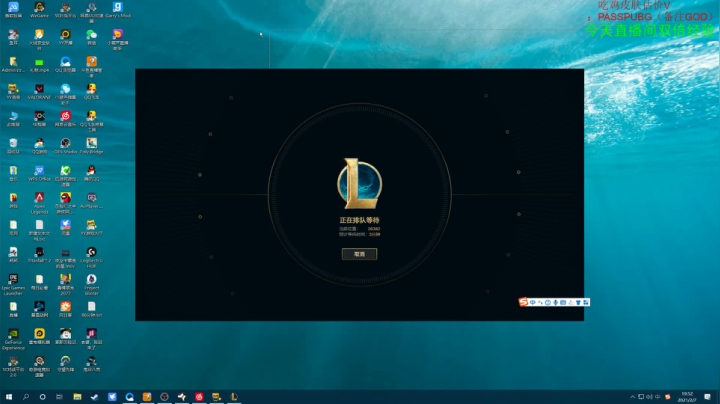Open the red NetEase Cloud Music desktop icon
This screenshot has height=404, width=720.
pos(65,118)
